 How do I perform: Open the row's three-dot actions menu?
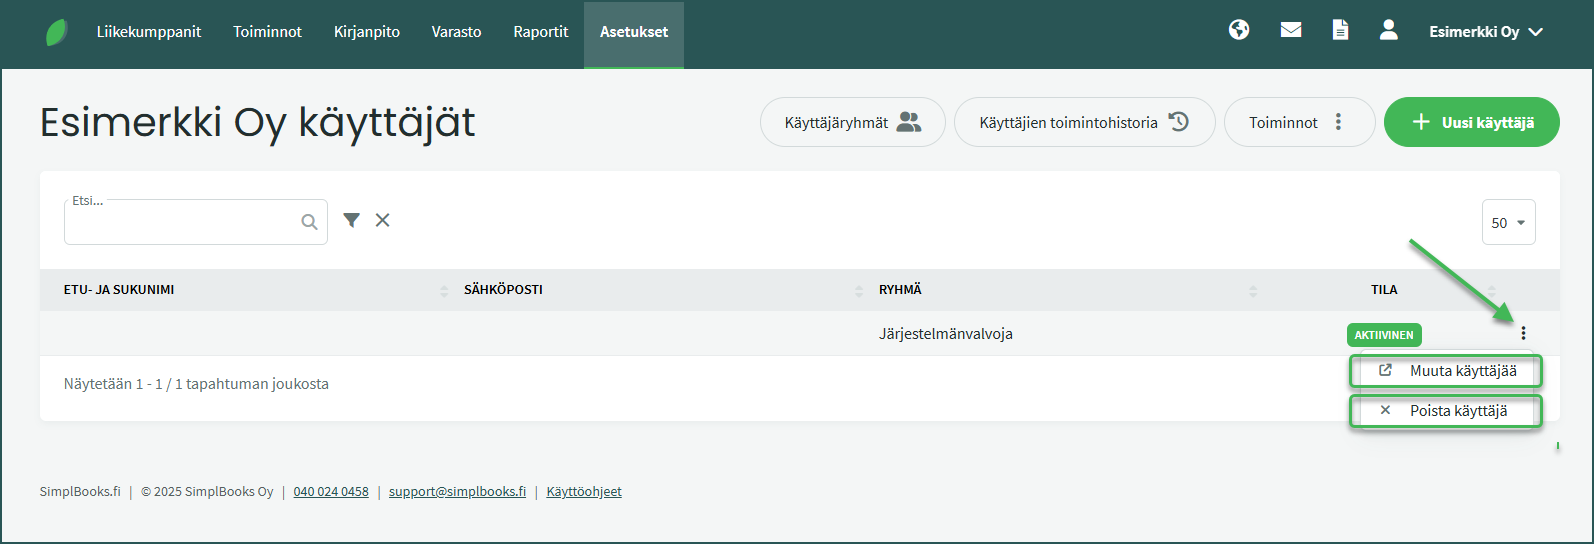click(x=1523, y=333)
